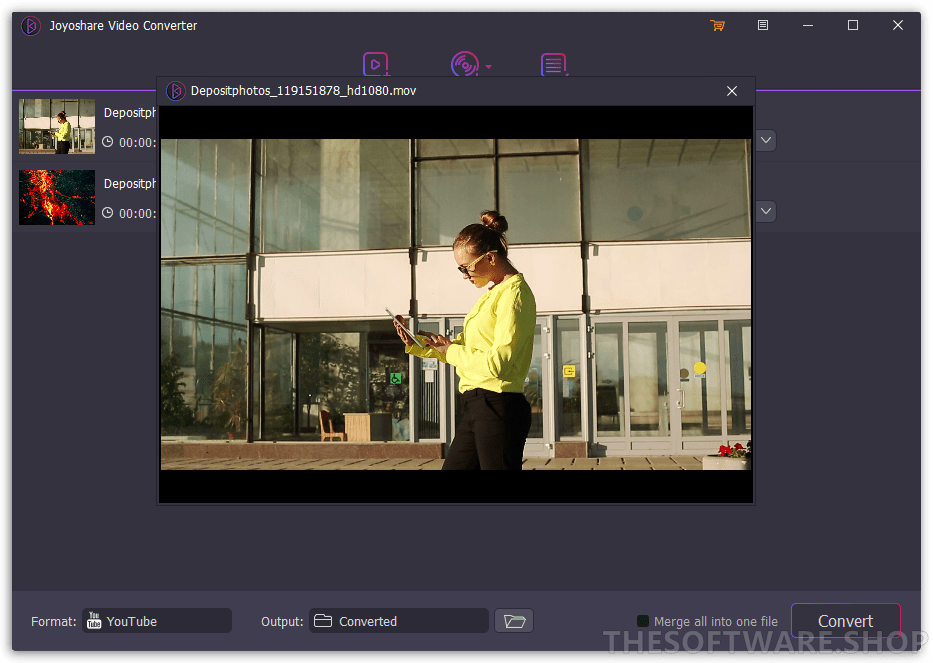Open the main menu icon near the cart
Image resolution: width=933 pixels, height=663 pixels.
point(763,25)
